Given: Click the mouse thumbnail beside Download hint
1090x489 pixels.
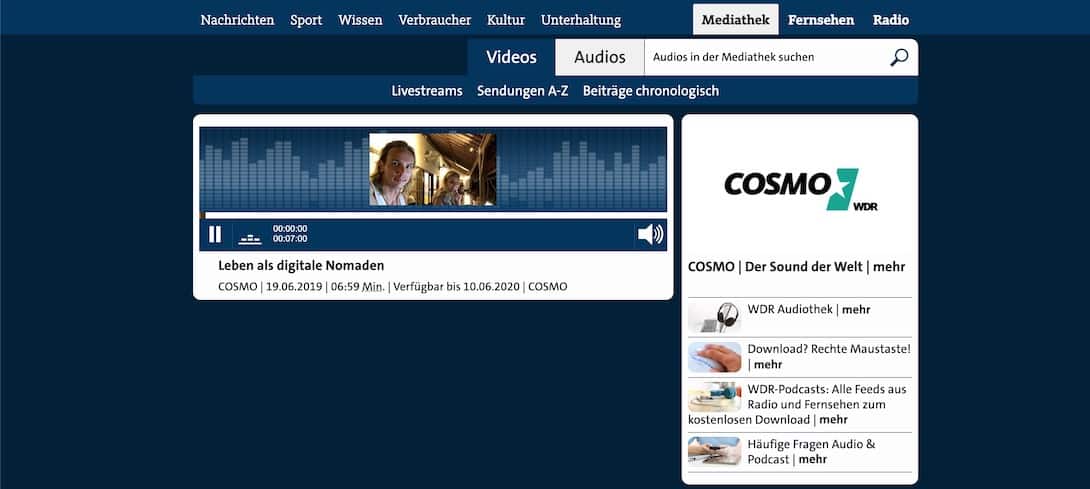Looking at the screenshot, I should pos(714,358).
